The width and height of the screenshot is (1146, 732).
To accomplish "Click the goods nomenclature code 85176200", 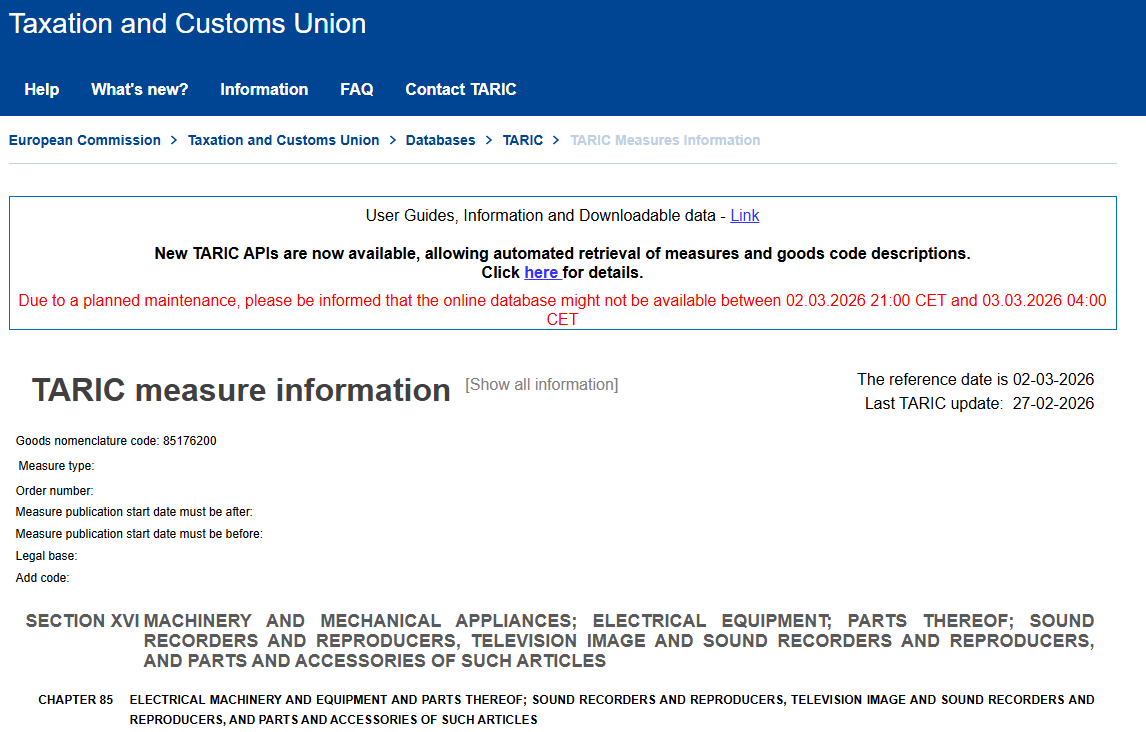I will click(189, 441).
